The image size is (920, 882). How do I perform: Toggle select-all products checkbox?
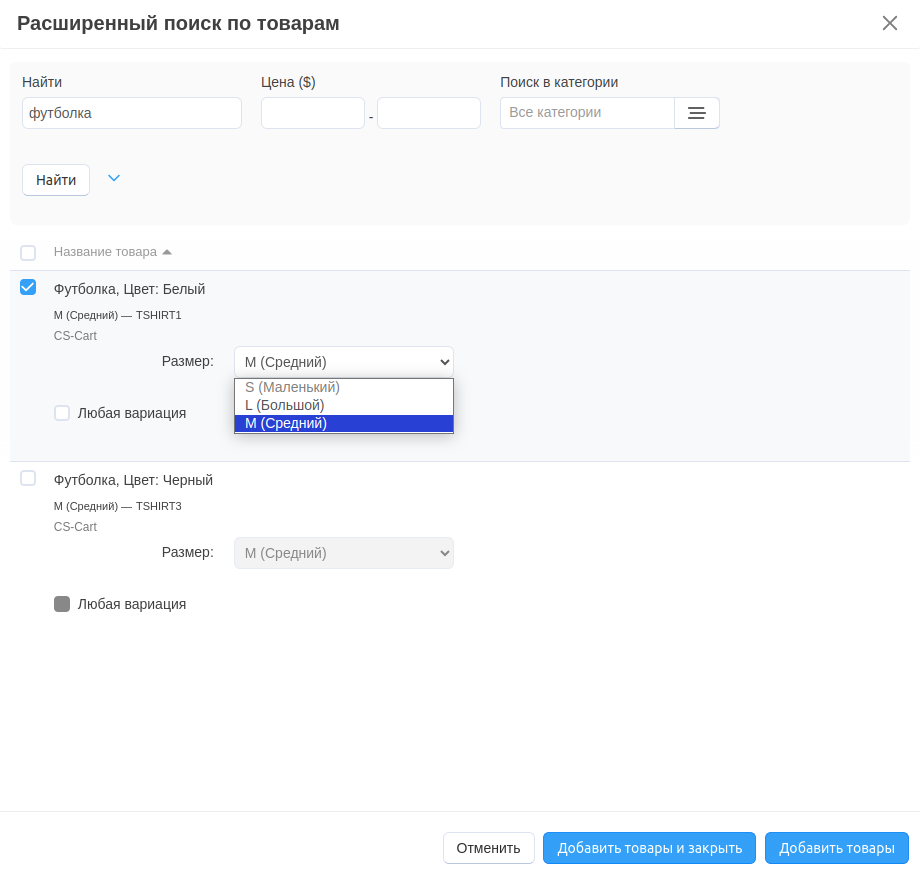click(28, 253)
